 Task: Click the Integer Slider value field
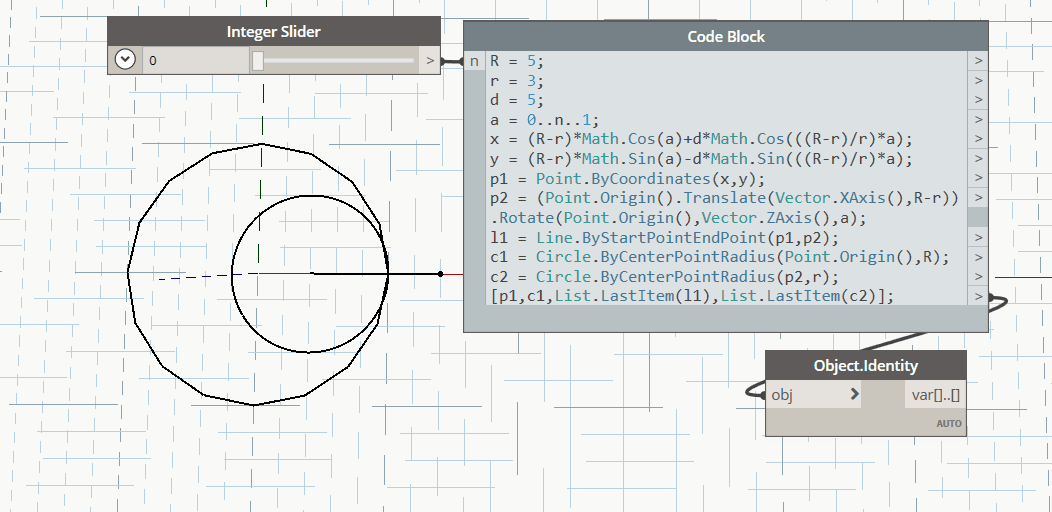pos(195,61)
